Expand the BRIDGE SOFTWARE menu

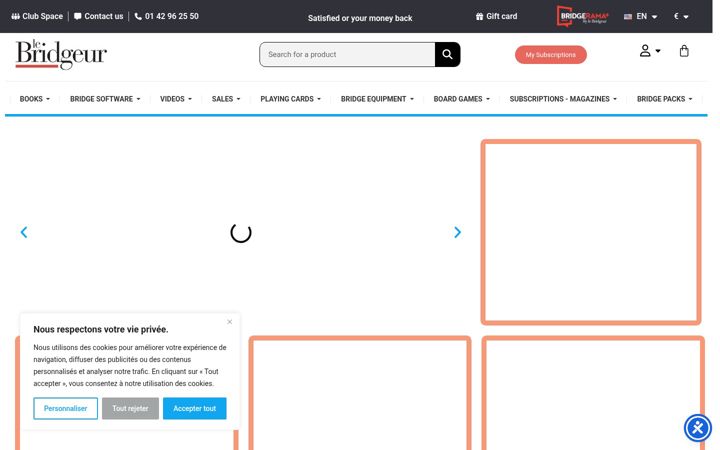point(105,99)
